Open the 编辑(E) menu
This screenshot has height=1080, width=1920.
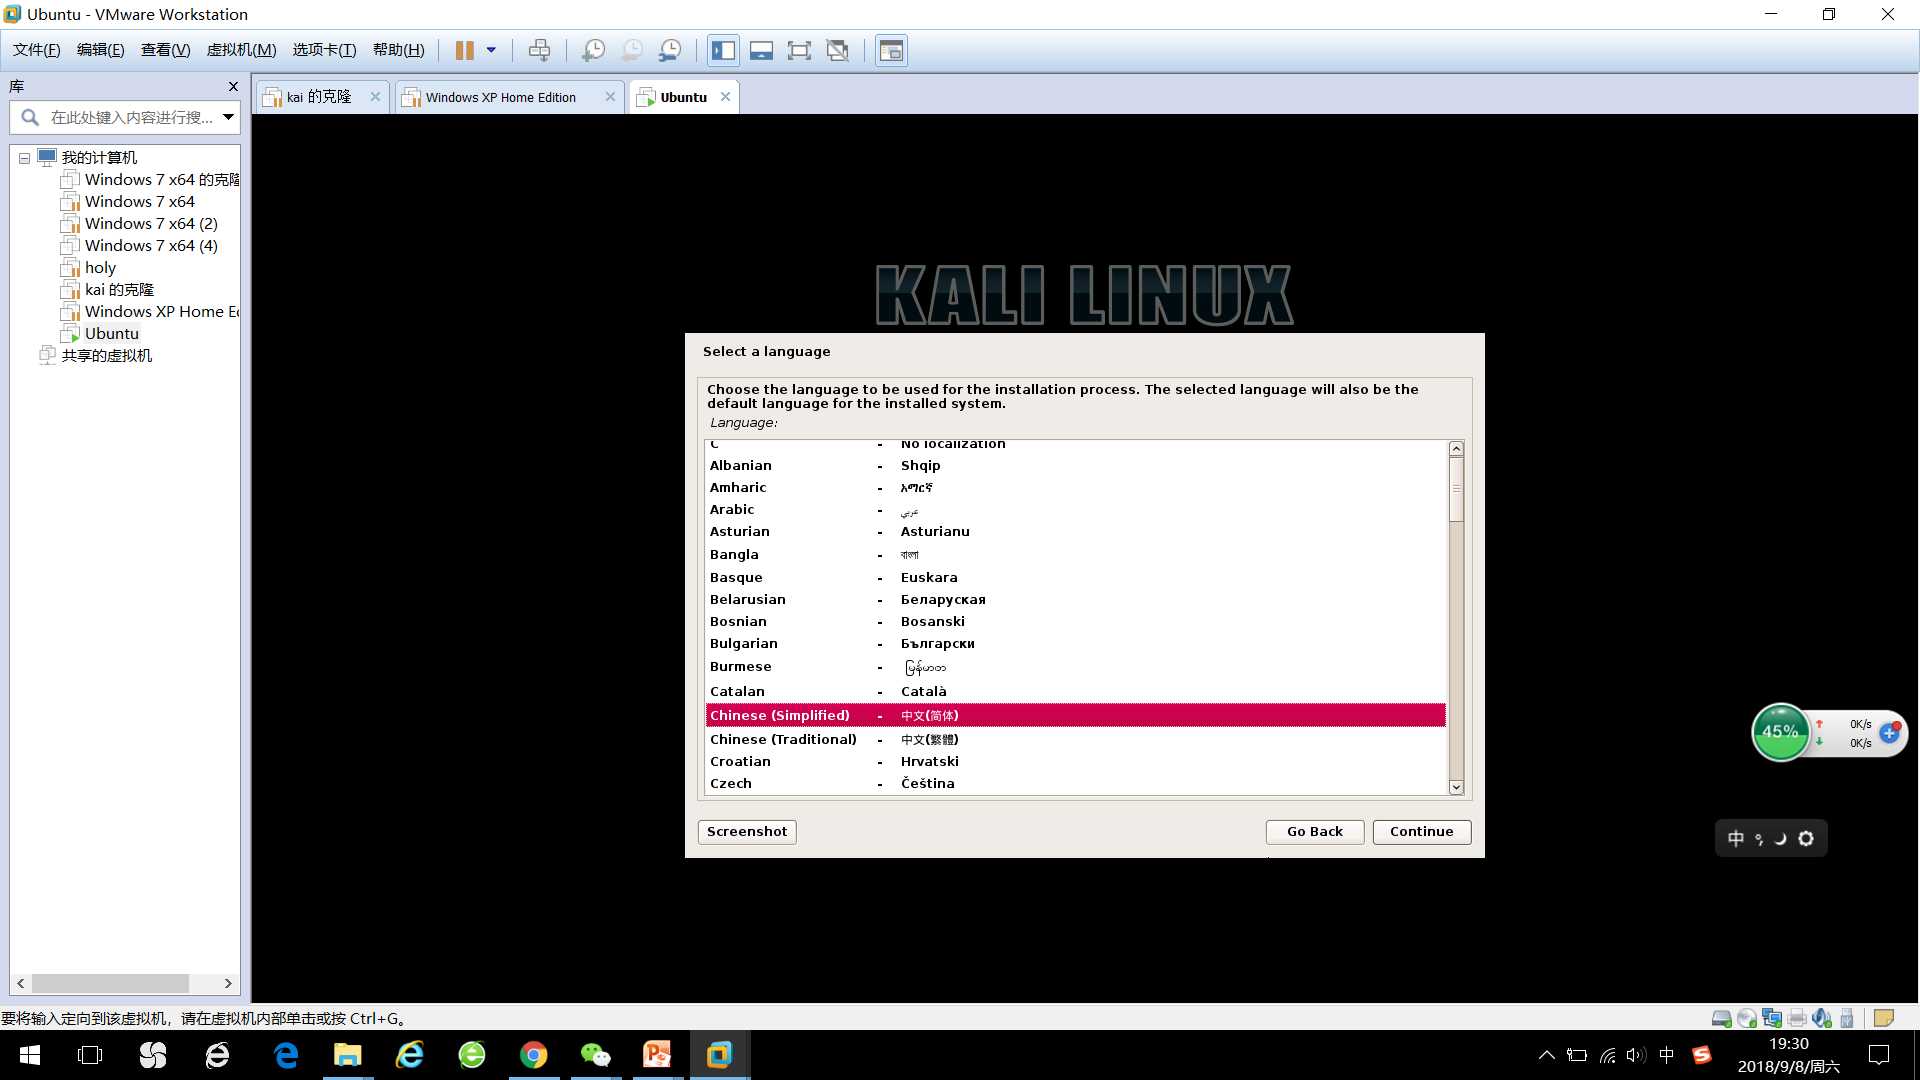tap(100, 50)
